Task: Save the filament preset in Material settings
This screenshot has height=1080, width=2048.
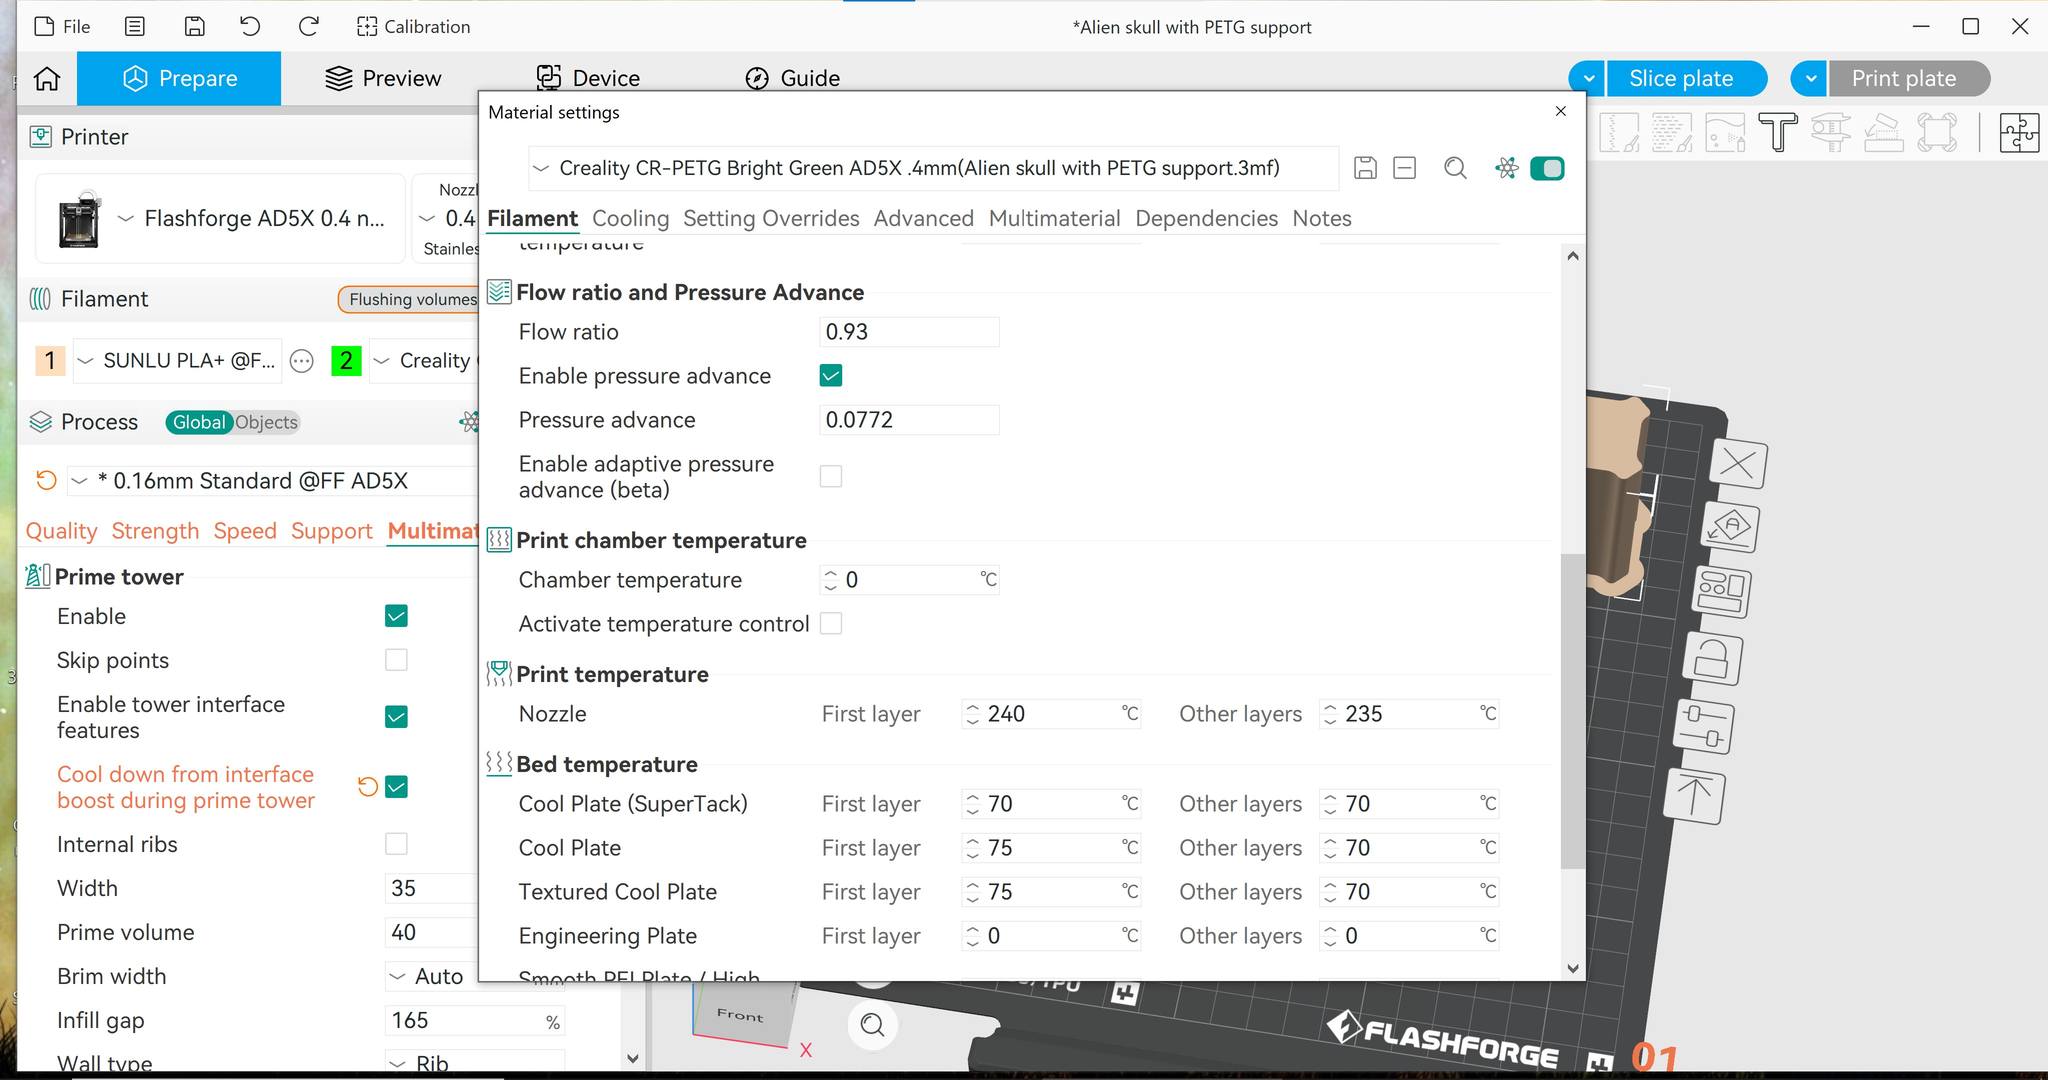Action: [1365, 168]
